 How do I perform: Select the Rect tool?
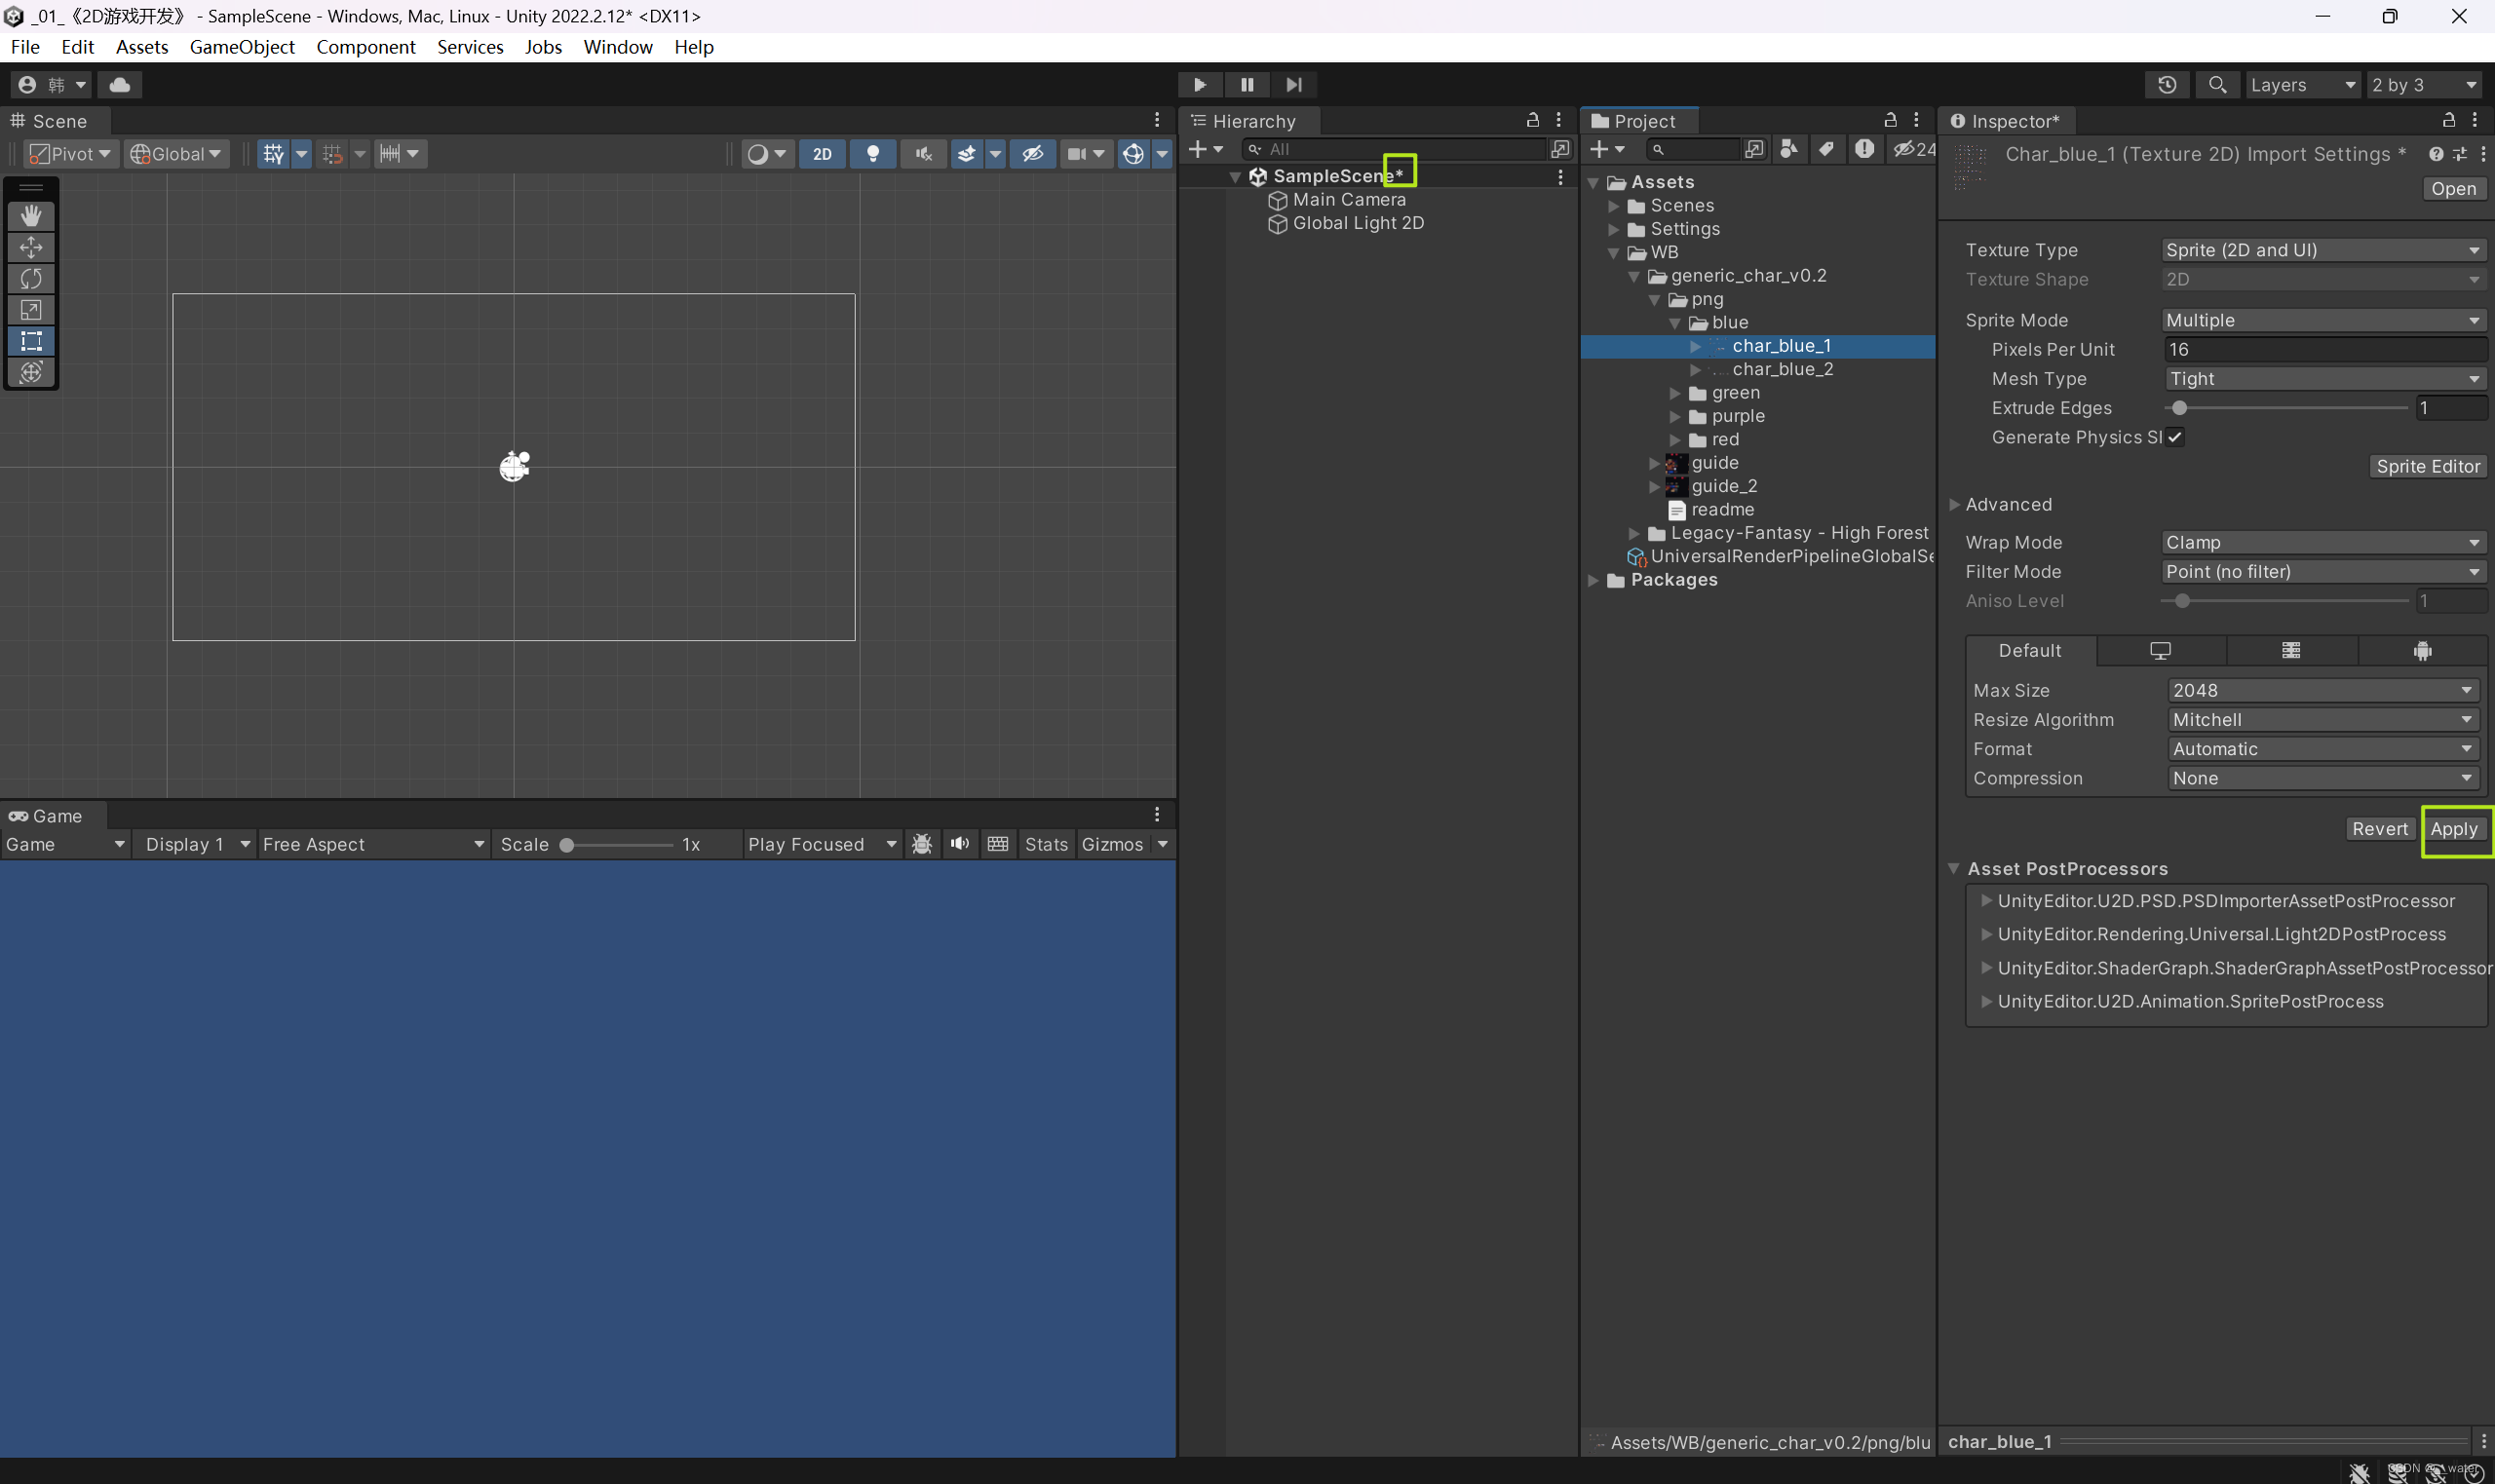32,342
